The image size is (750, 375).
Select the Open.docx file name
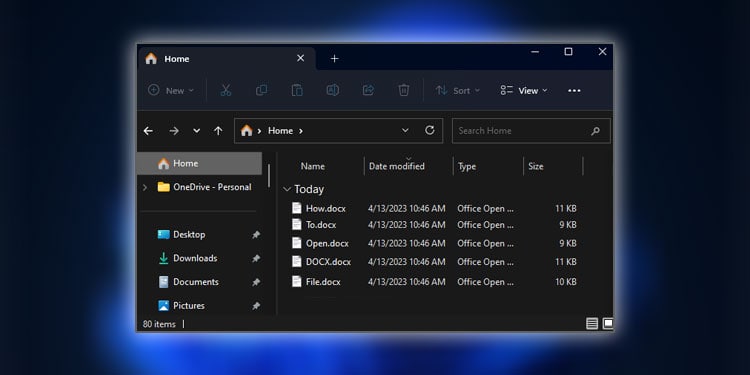tap(327, 243)
